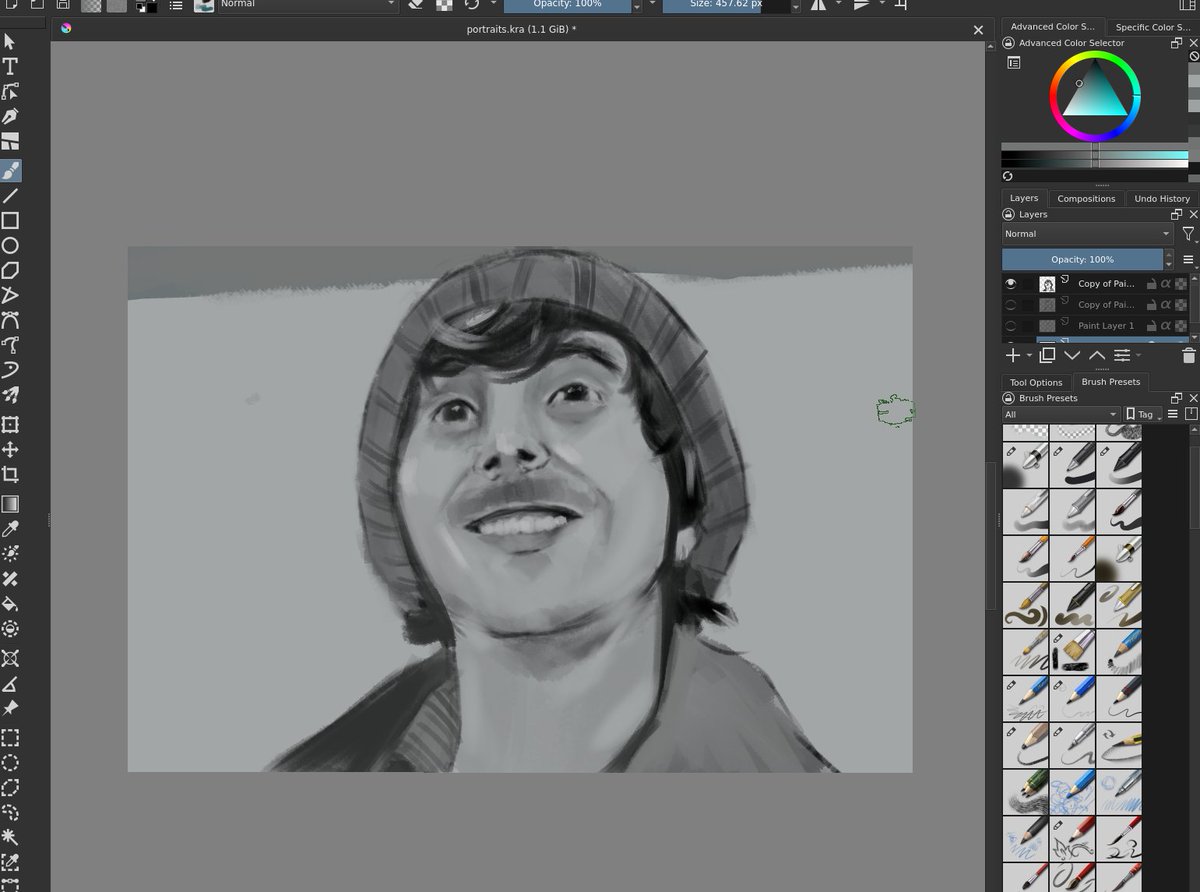Select the Multibrush tool
Image resolution: width=1200 pixels, height=892 pixels.
pos(10,396)
